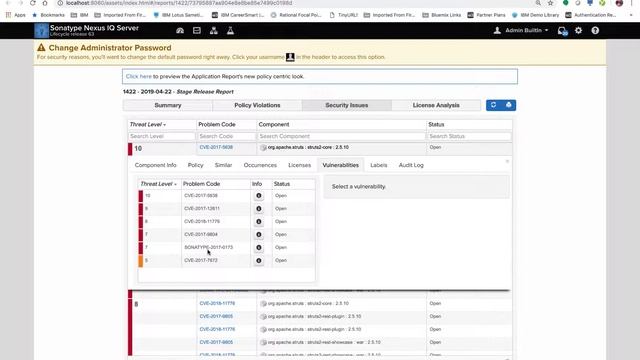Open CVE-2017-9805 link for struts2-rest-plugin
Image resolution: width=640 pixels, height=360 pixels.
pyautogui.click(x=216, y=316)
